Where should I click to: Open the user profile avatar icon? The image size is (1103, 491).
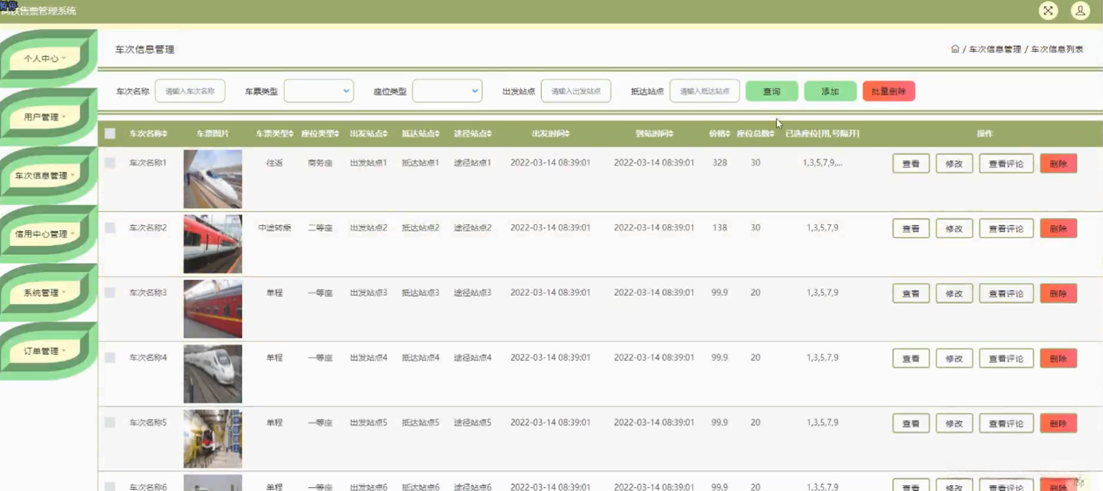pos(1080,11)
